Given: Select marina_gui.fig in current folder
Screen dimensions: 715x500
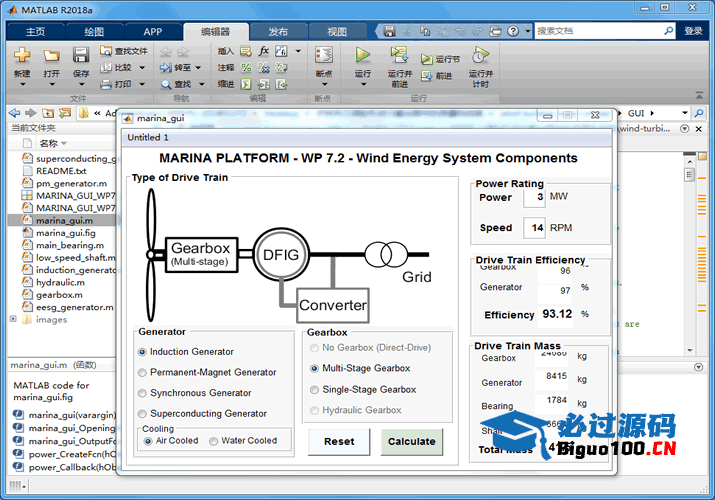Looking at the screenshot, I should pyautogui.click(x=66, y=233).
